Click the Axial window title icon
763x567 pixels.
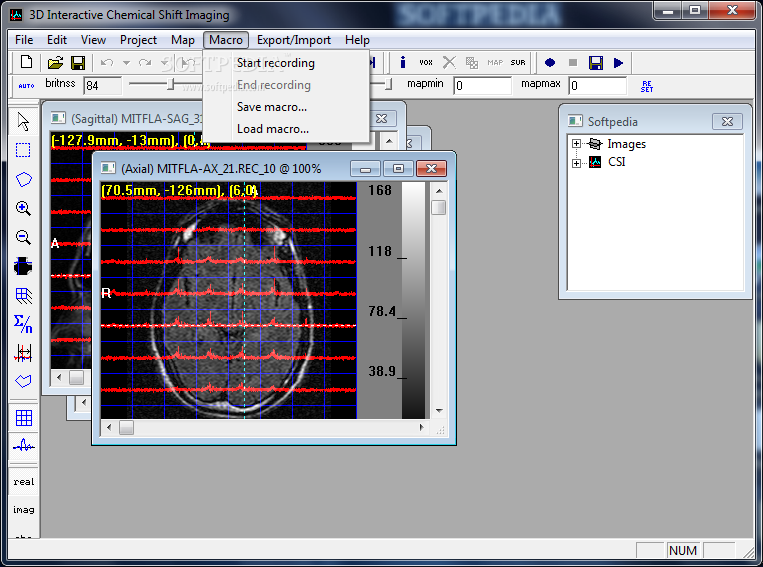click(x=108, y=168)
